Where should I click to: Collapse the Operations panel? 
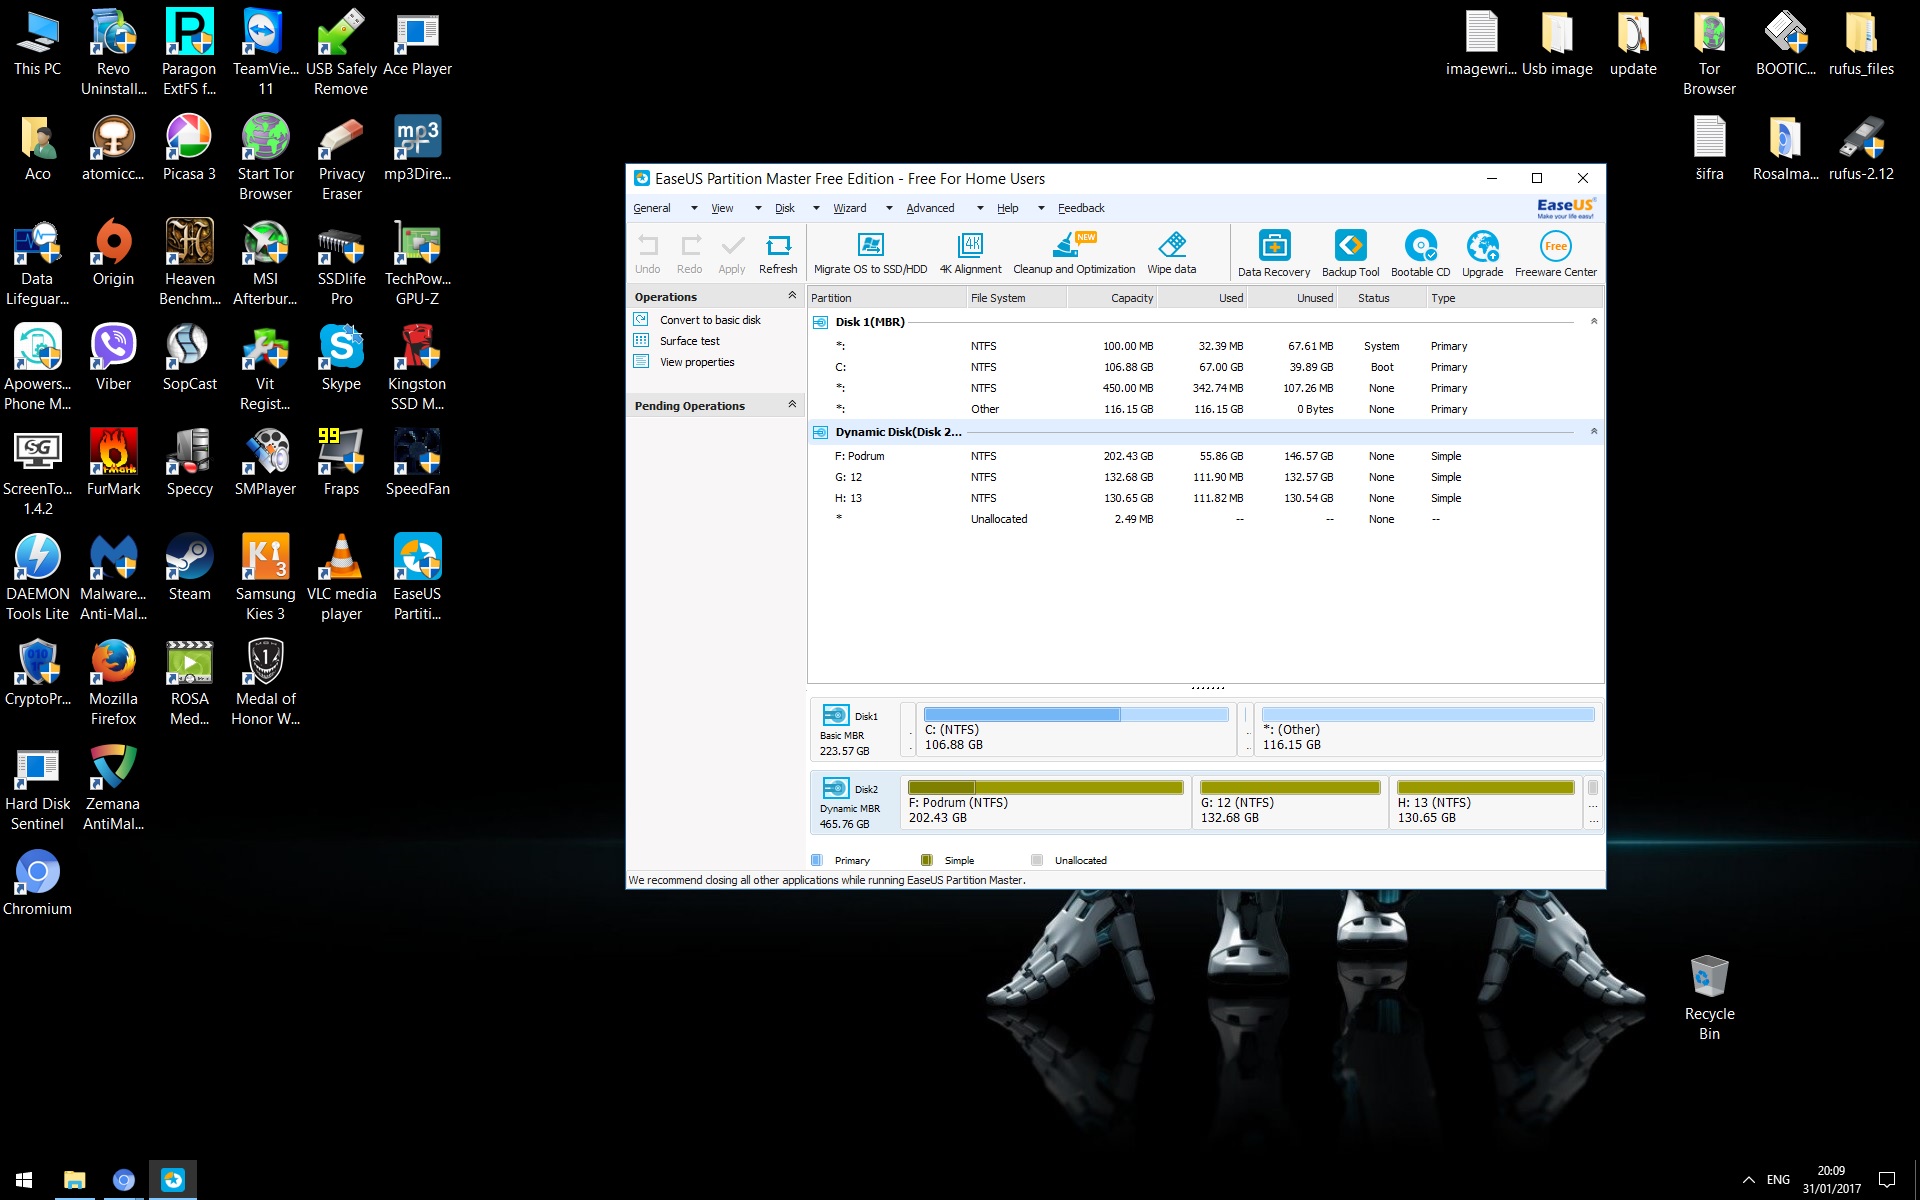click(792, 296)
